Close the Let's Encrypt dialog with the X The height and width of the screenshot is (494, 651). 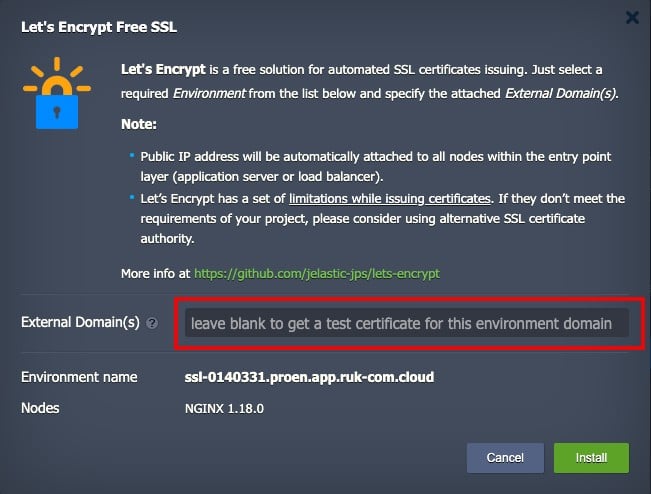pyautogui.click(x=632, y=17)
